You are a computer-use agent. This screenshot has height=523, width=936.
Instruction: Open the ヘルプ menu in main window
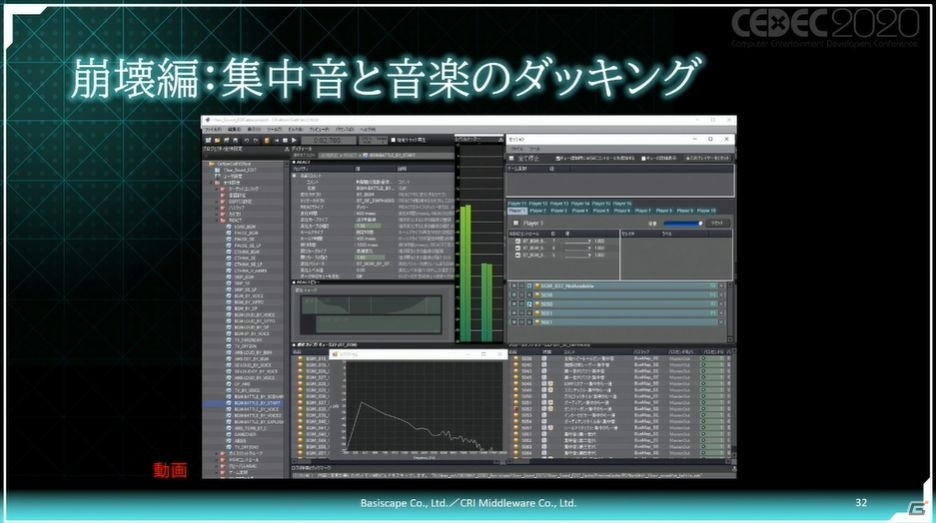click(x=368, y=129)
